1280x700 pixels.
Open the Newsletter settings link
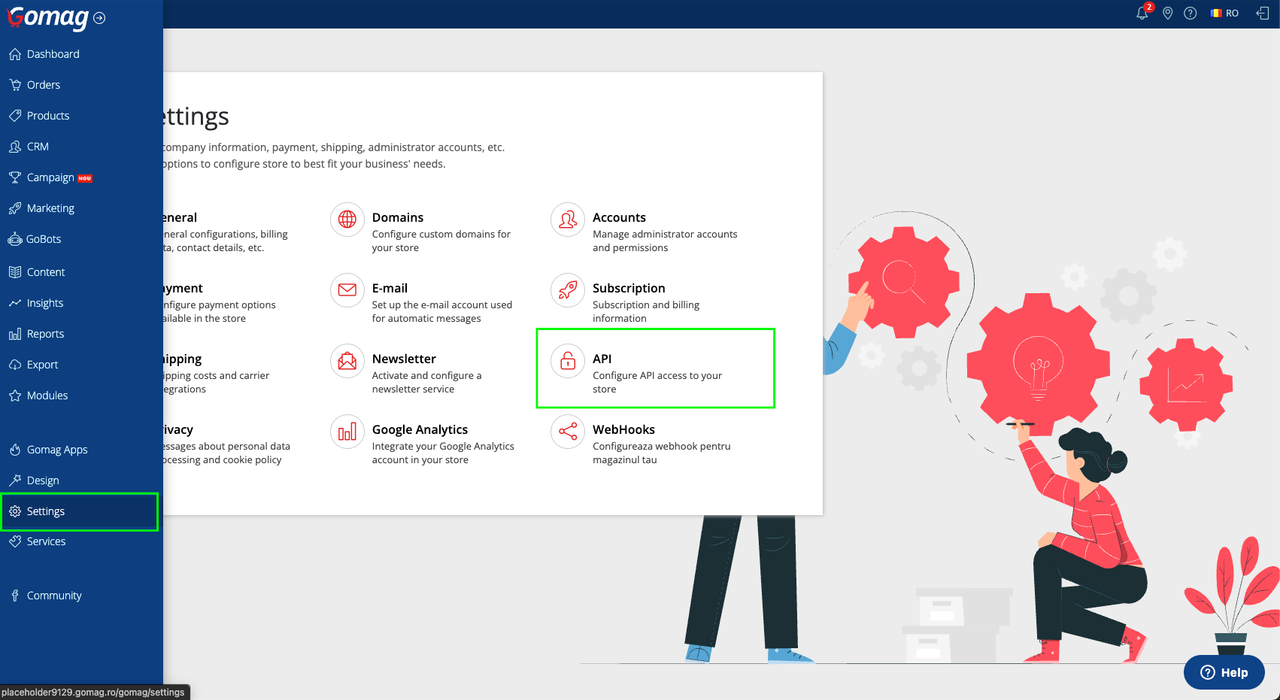pyautogui.click(x=404, y=359)
